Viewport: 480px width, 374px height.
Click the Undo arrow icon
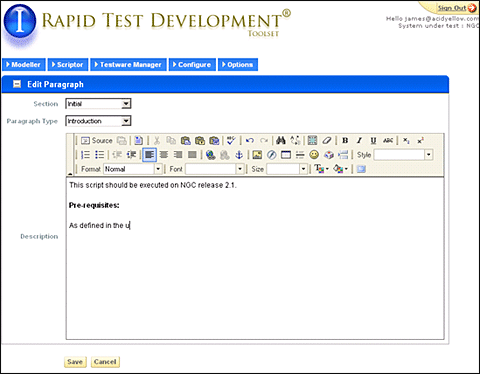coord(250,141)
